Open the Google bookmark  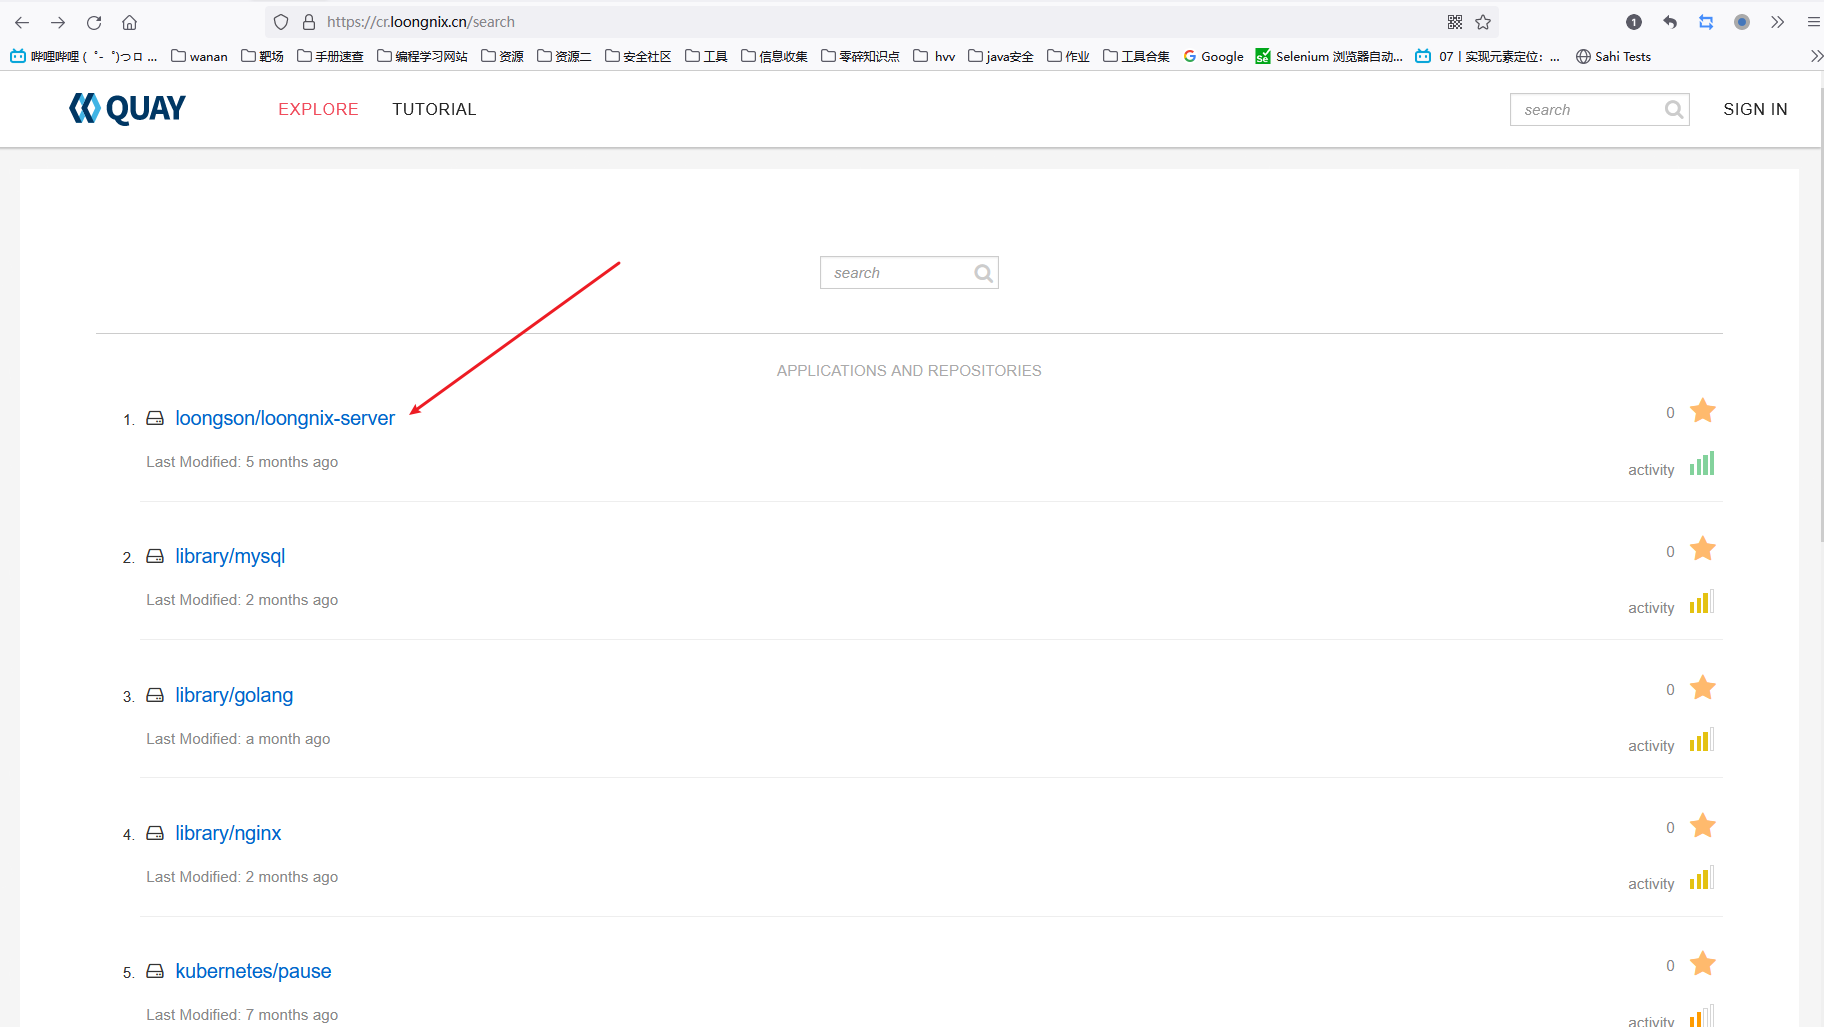click(x=1213, y=56)
